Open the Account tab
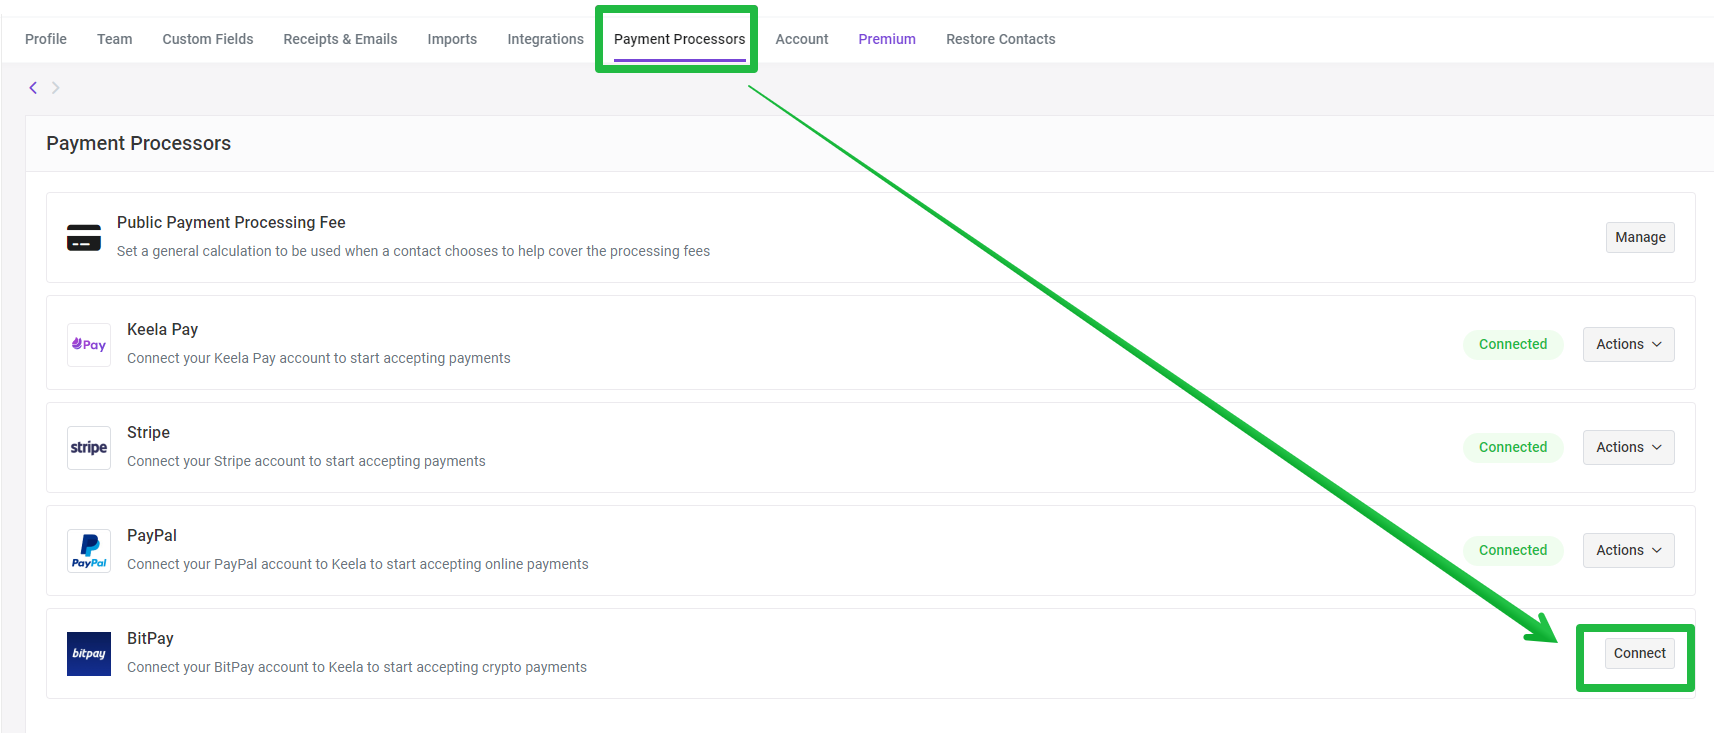Screen dimensions: 1714x733 pos(802,39)
